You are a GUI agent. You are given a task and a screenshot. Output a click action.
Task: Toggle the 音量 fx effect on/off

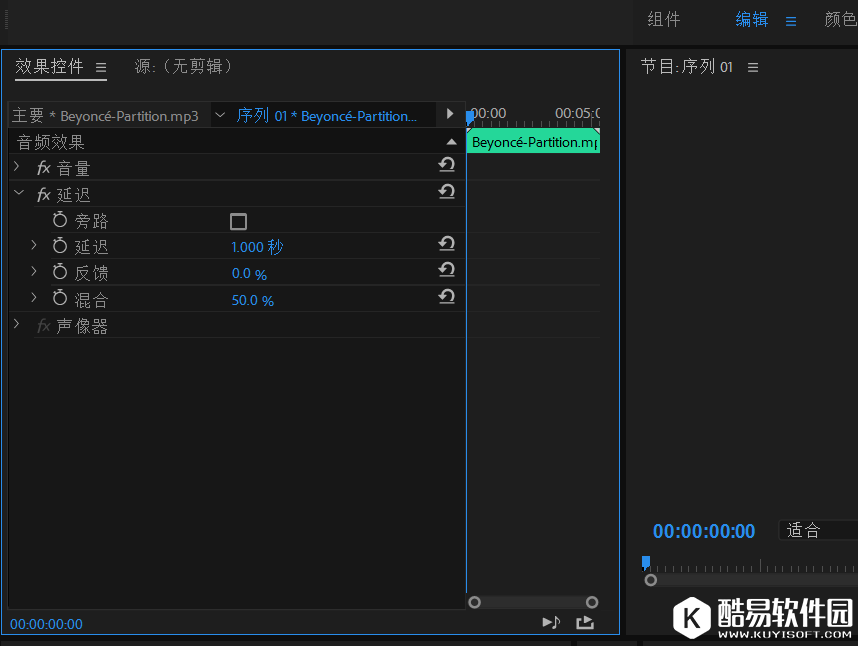click(44, 169)
